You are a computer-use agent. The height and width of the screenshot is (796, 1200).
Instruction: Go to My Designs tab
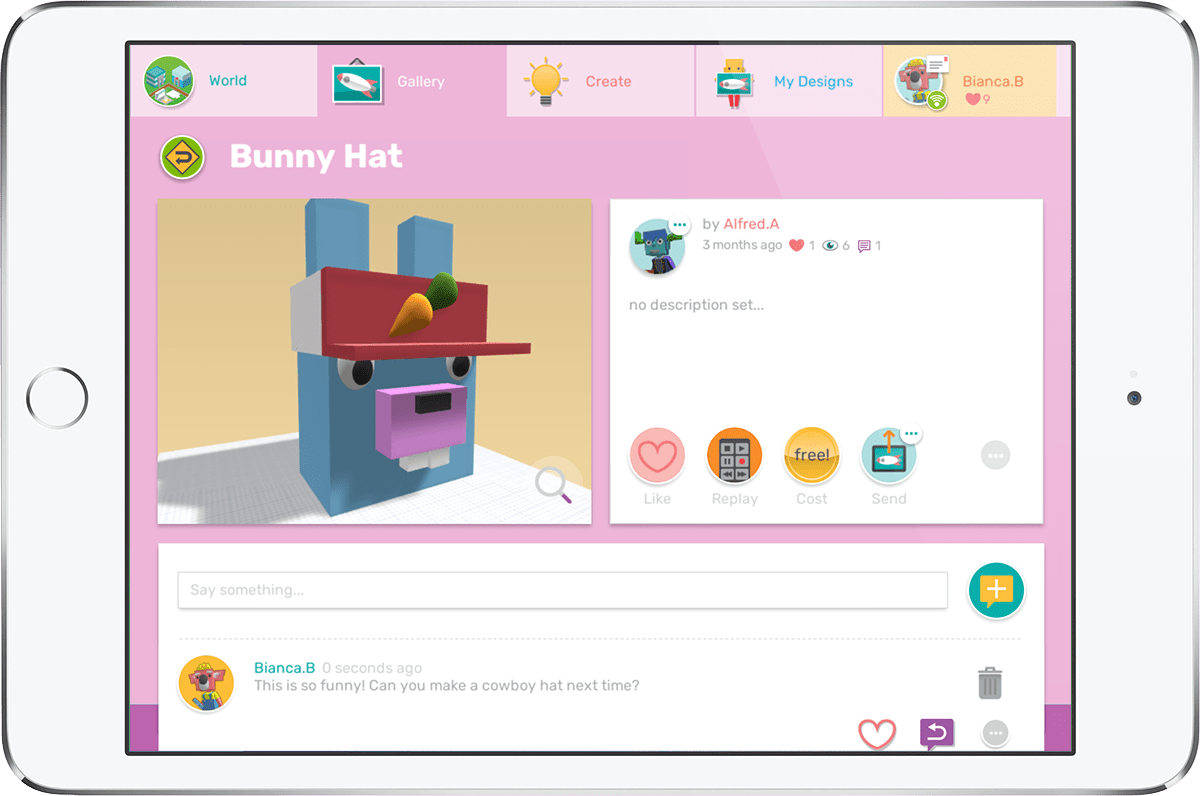(789, 81)
